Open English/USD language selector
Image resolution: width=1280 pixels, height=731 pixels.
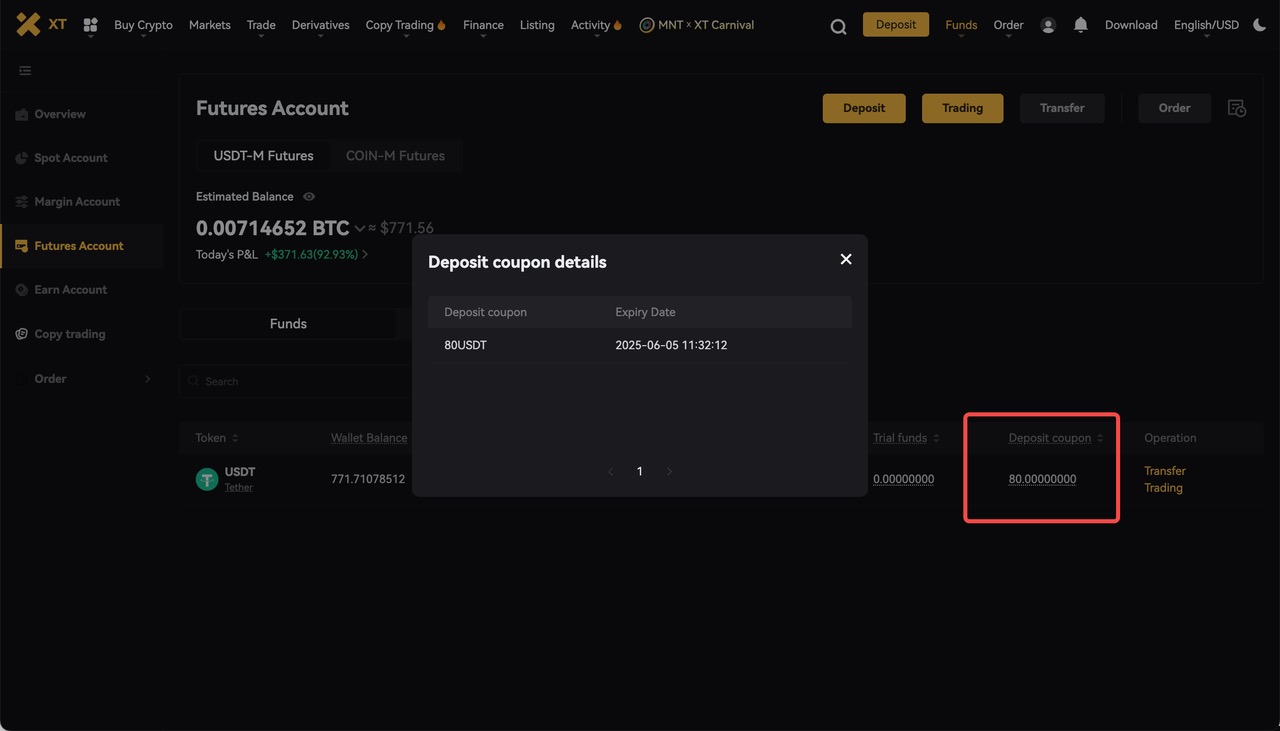[1206, 25]
